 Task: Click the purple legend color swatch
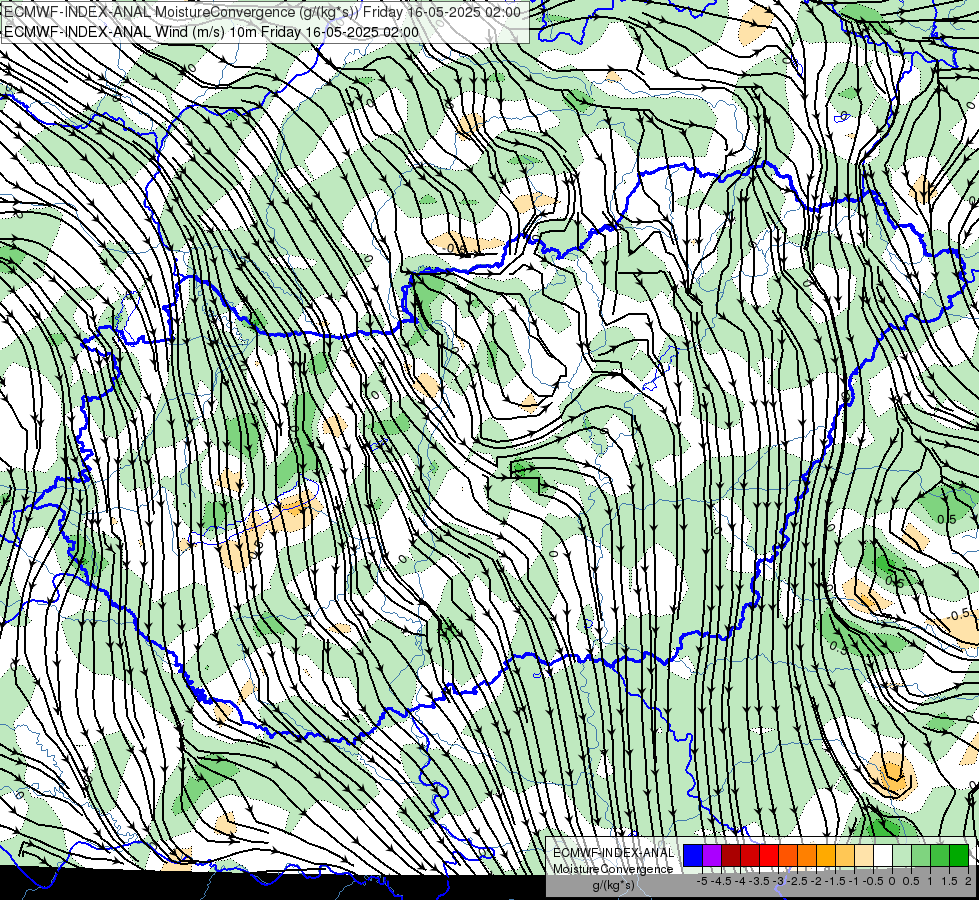tap(712, 856)
